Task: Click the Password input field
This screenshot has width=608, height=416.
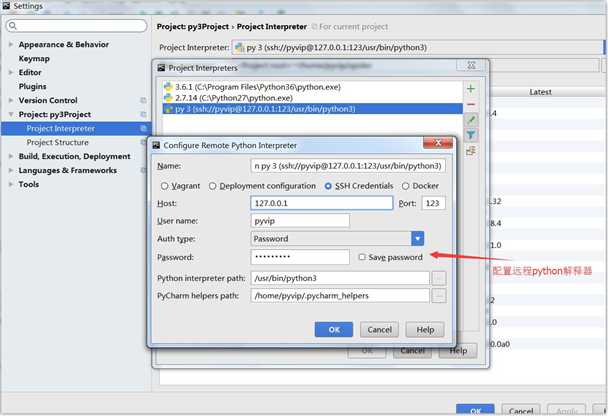Action: tap(300, 257)
